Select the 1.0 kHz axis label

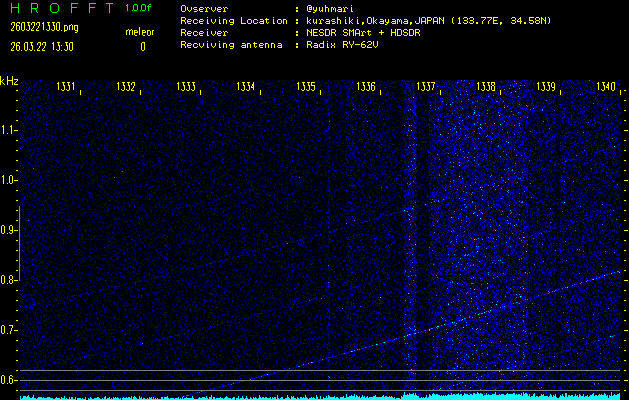(9, 180)
